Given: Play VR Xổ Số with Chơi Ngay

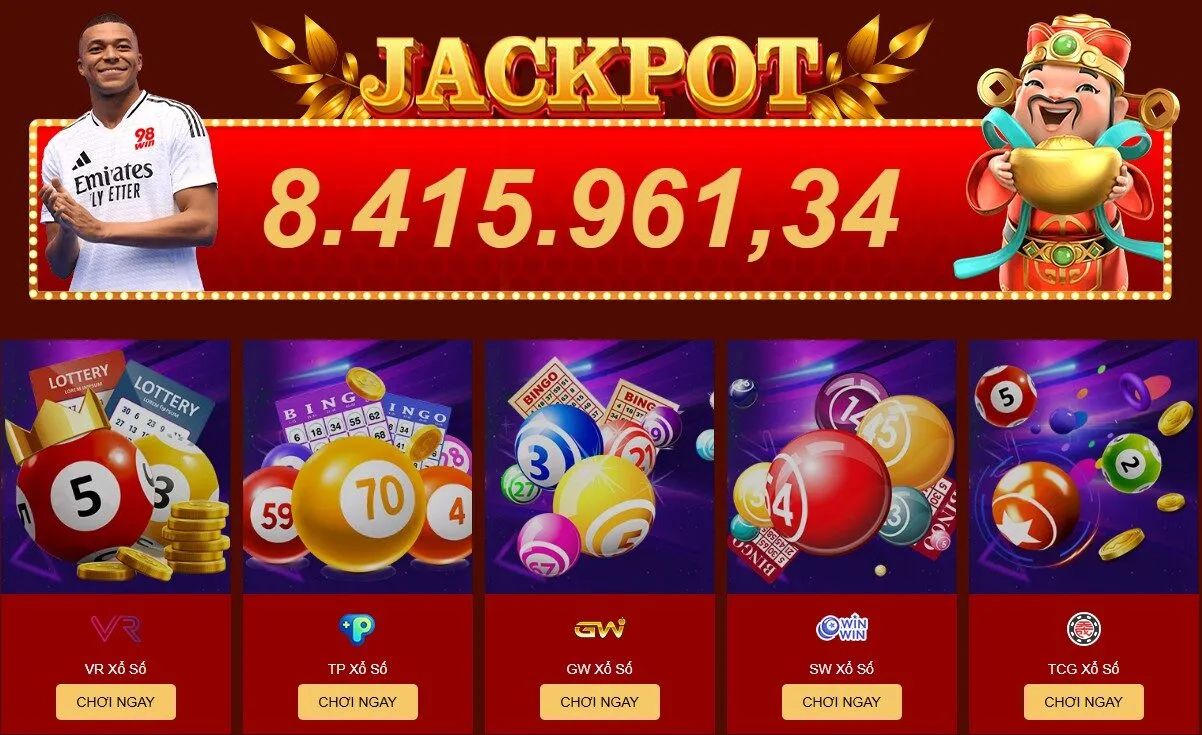Looking at the screenshot, I should pos(116,702).
